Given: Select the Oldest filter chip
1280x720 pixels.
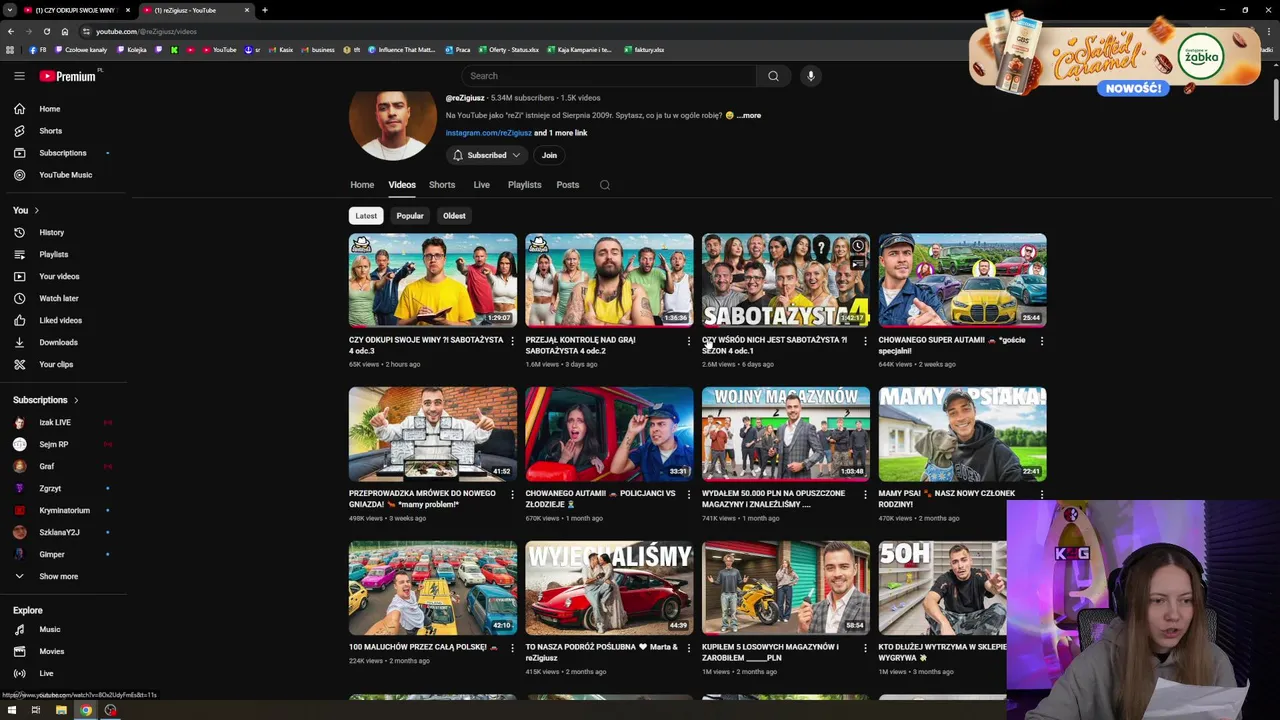Looking at the screenshot, I should [x=454, y=216].
